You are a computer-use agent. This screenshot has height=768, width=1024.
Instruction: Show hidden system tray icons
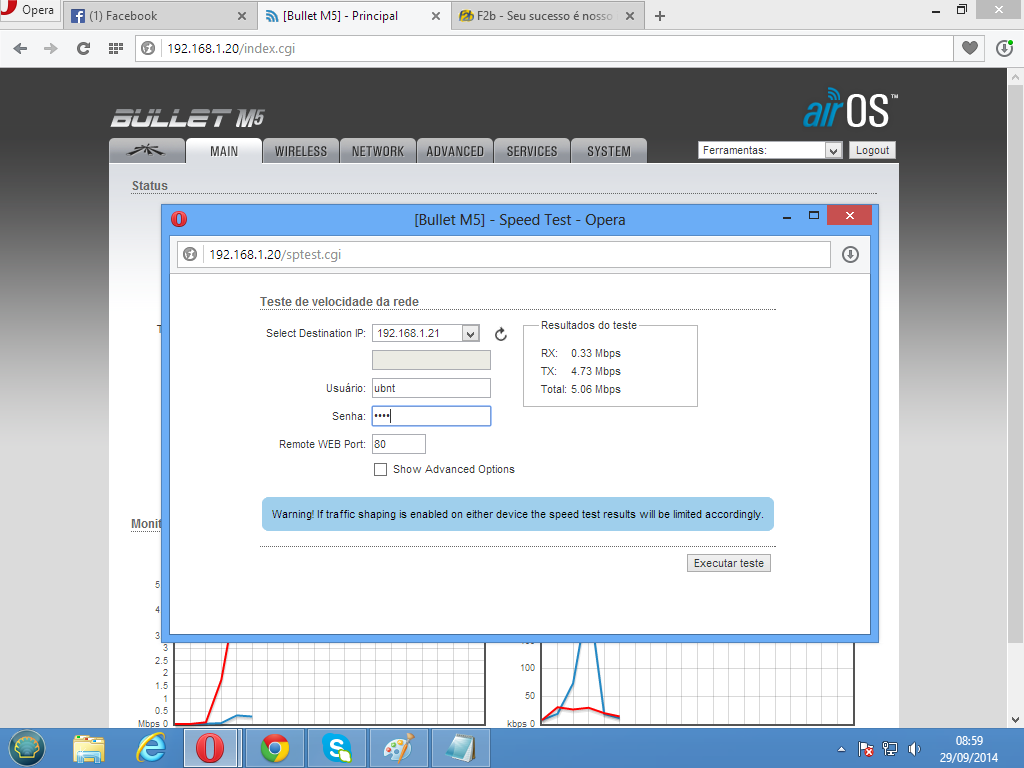(x=841, y=750)
